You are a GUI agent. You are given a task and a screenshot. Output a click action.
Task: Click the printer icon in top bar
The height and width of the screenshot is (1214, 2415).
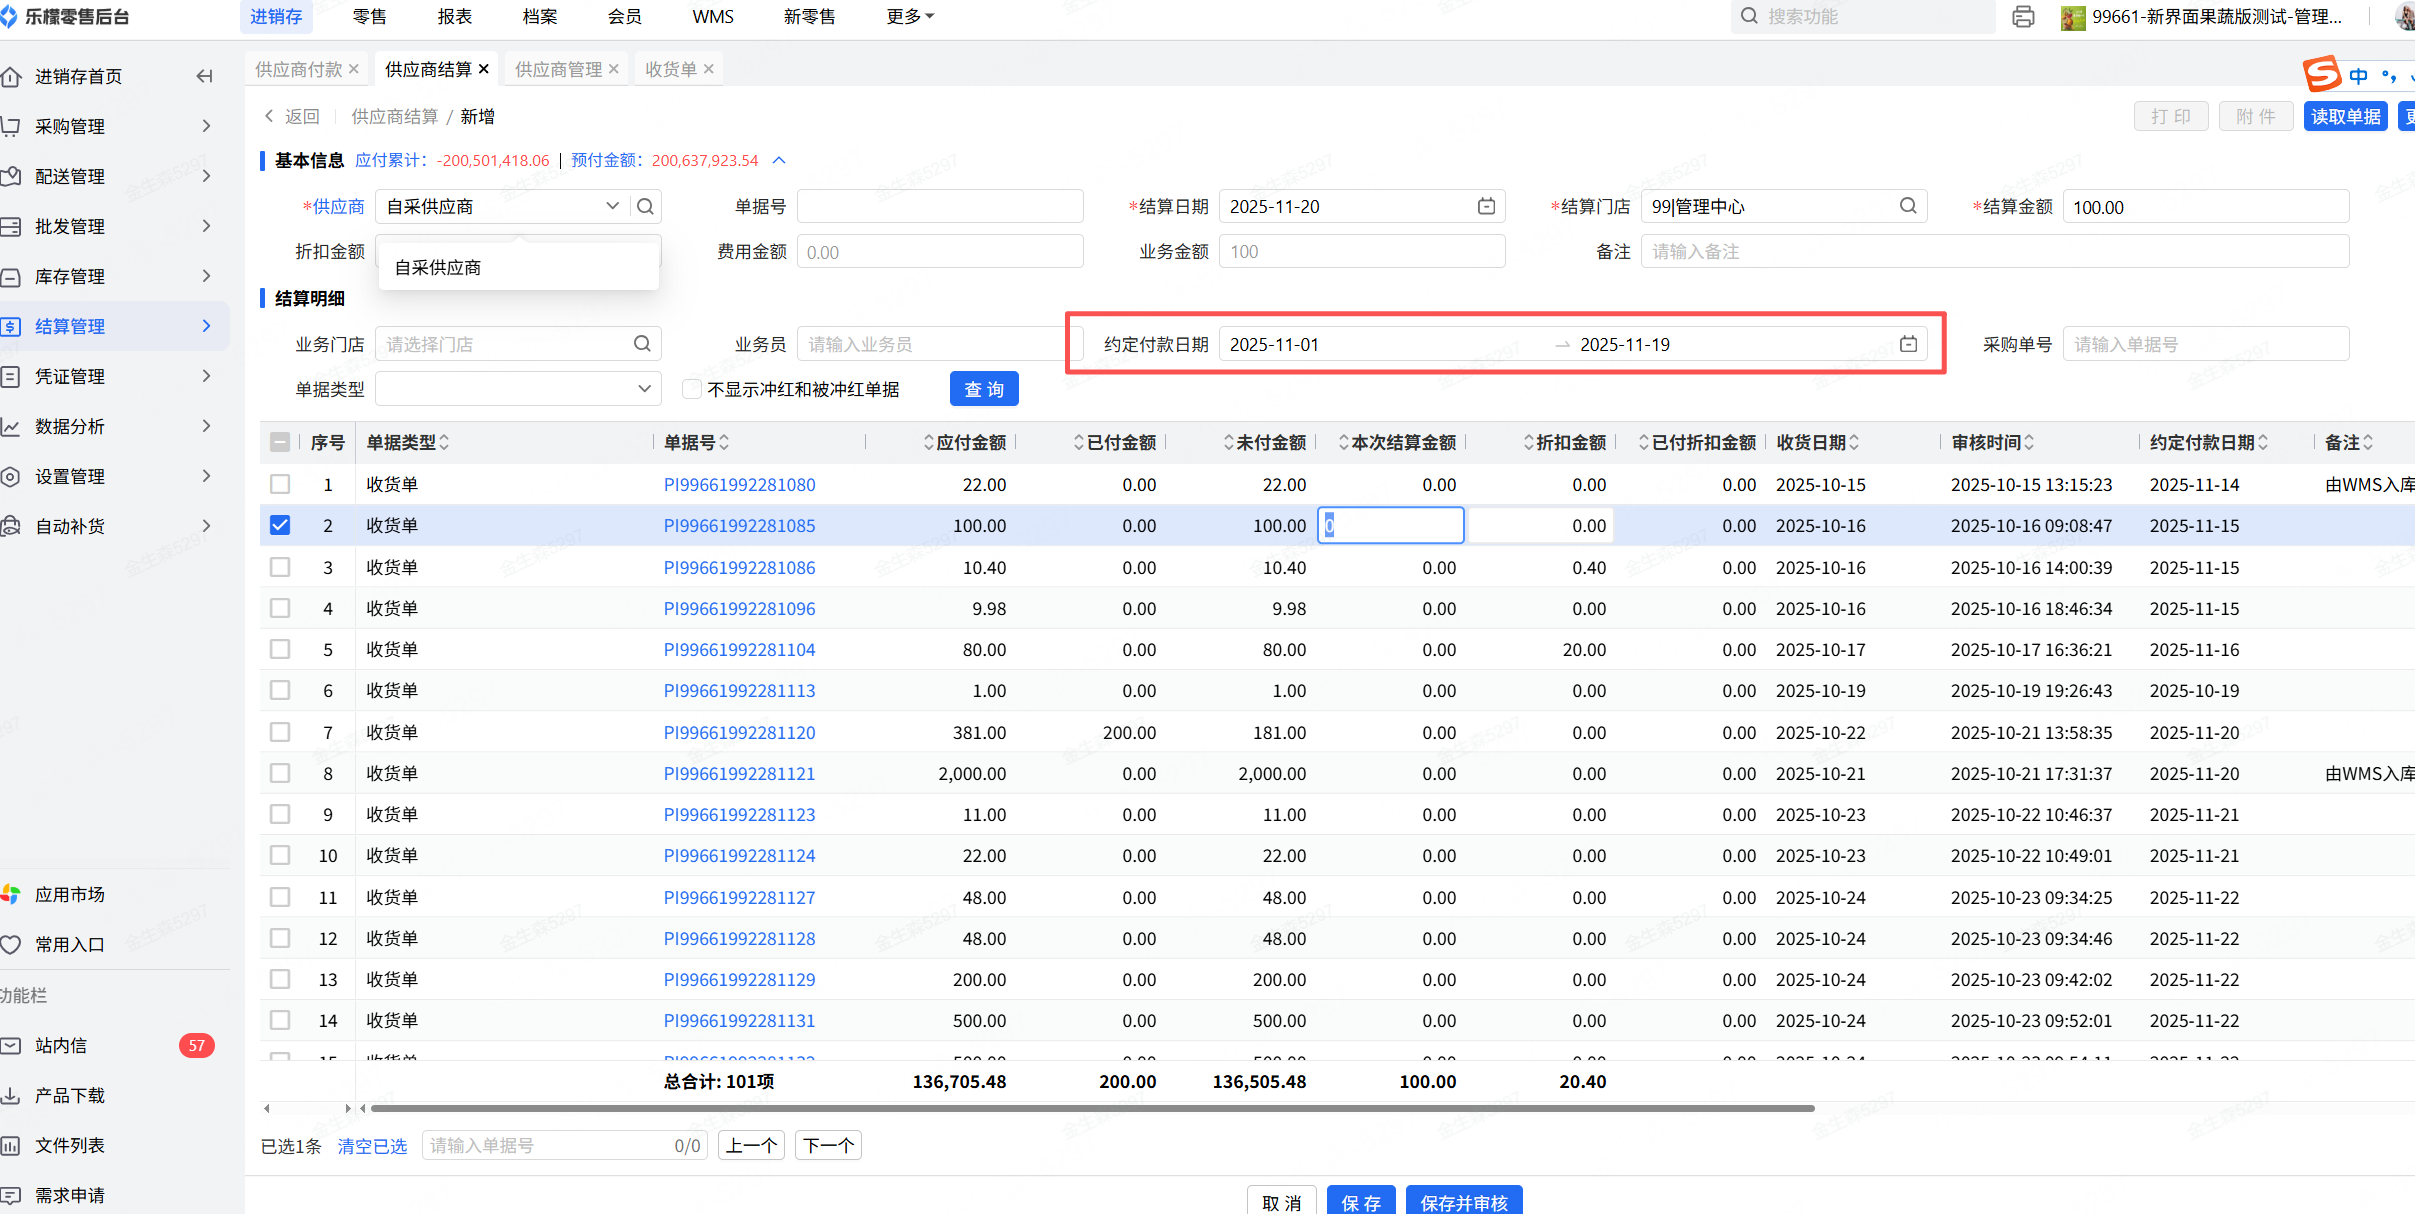point(2023,17)
